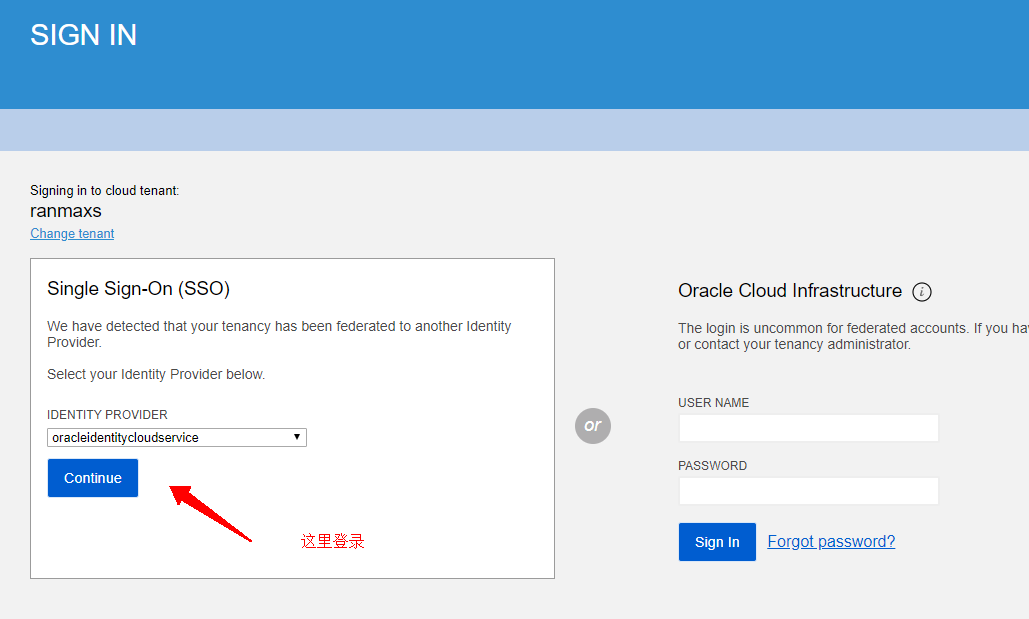
Task: Click the IDENTITY PROVIDER field label
Action: coord(107,415)
